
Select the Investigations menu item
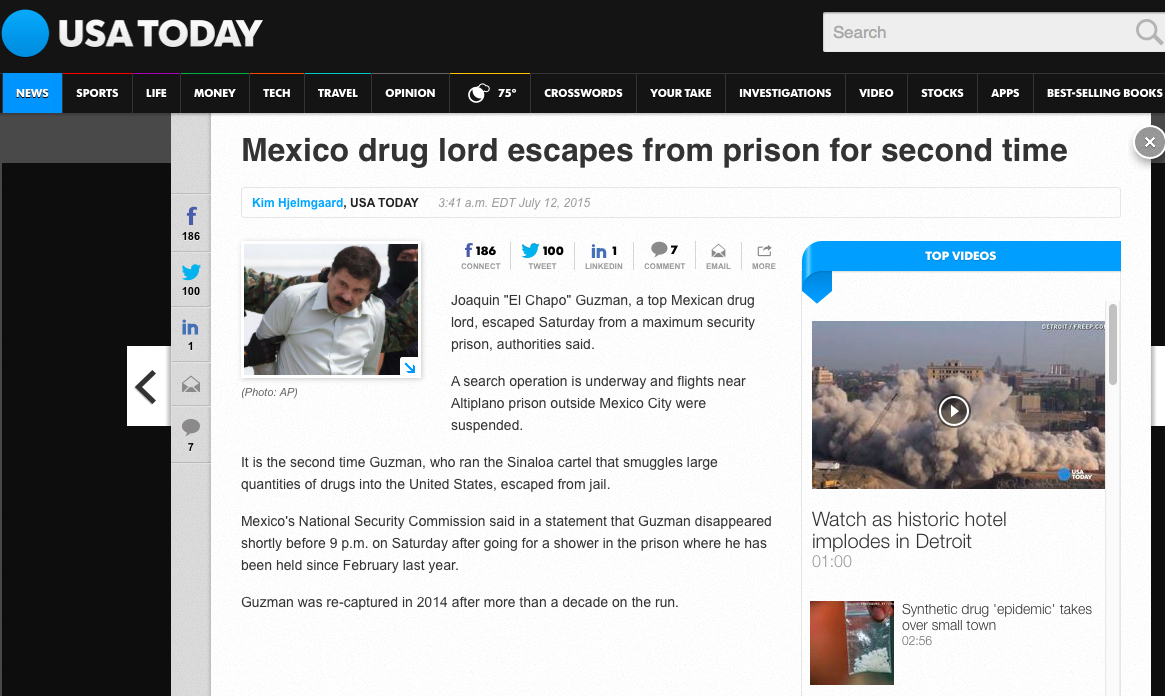point(785,93)
